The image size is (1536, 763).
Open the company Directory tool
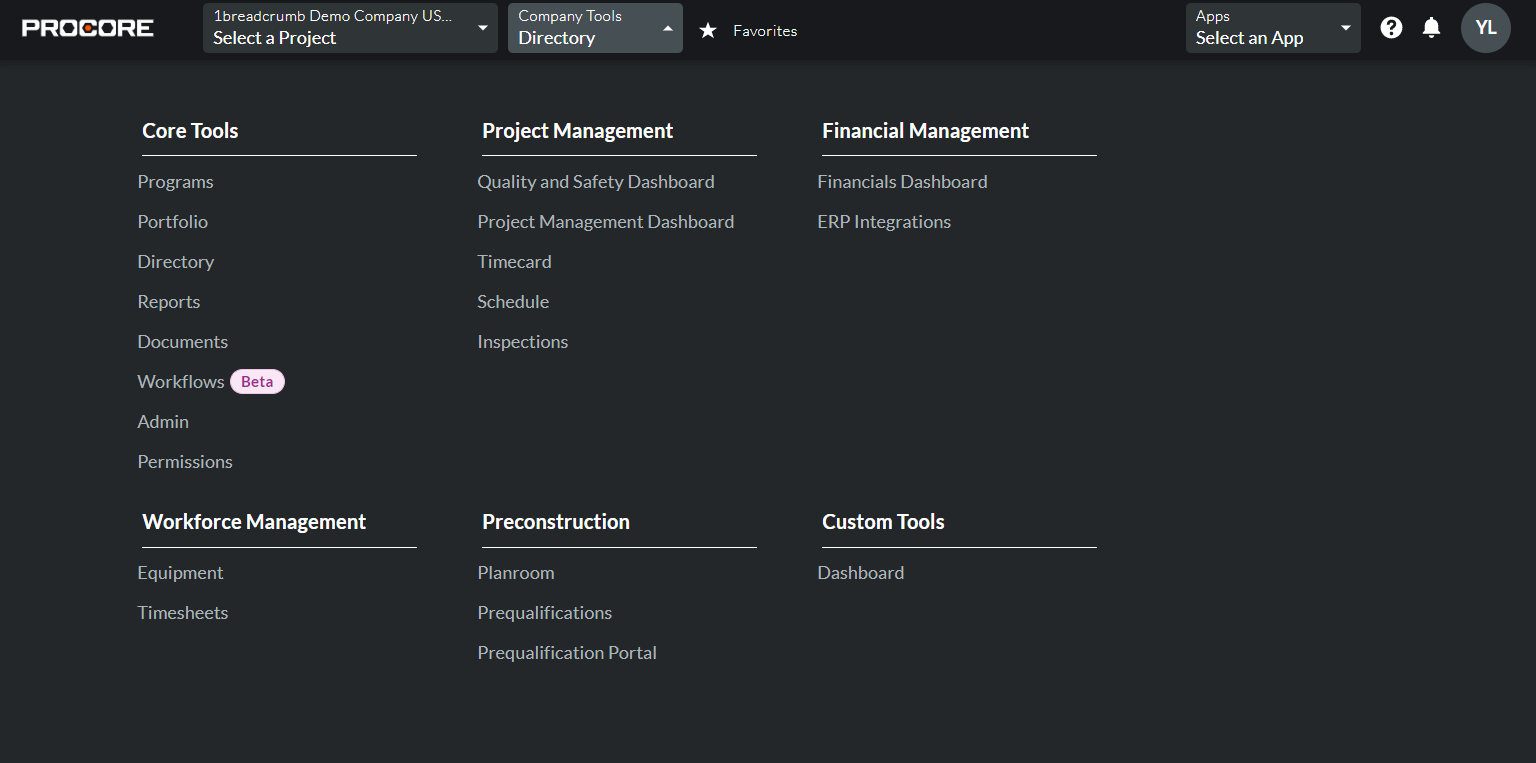[x=176, y=261]
